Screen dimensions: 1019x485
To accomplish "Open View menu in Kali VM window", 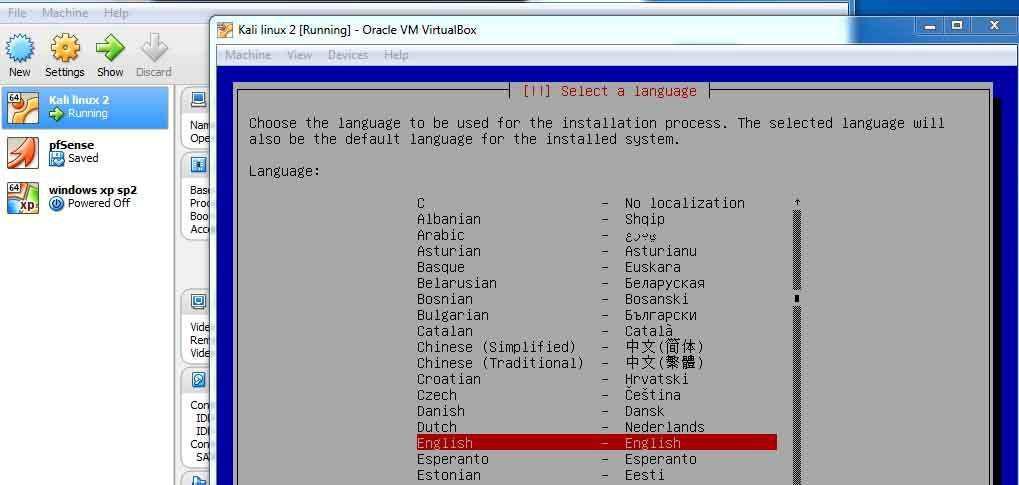I will click(x=300, y=55).
